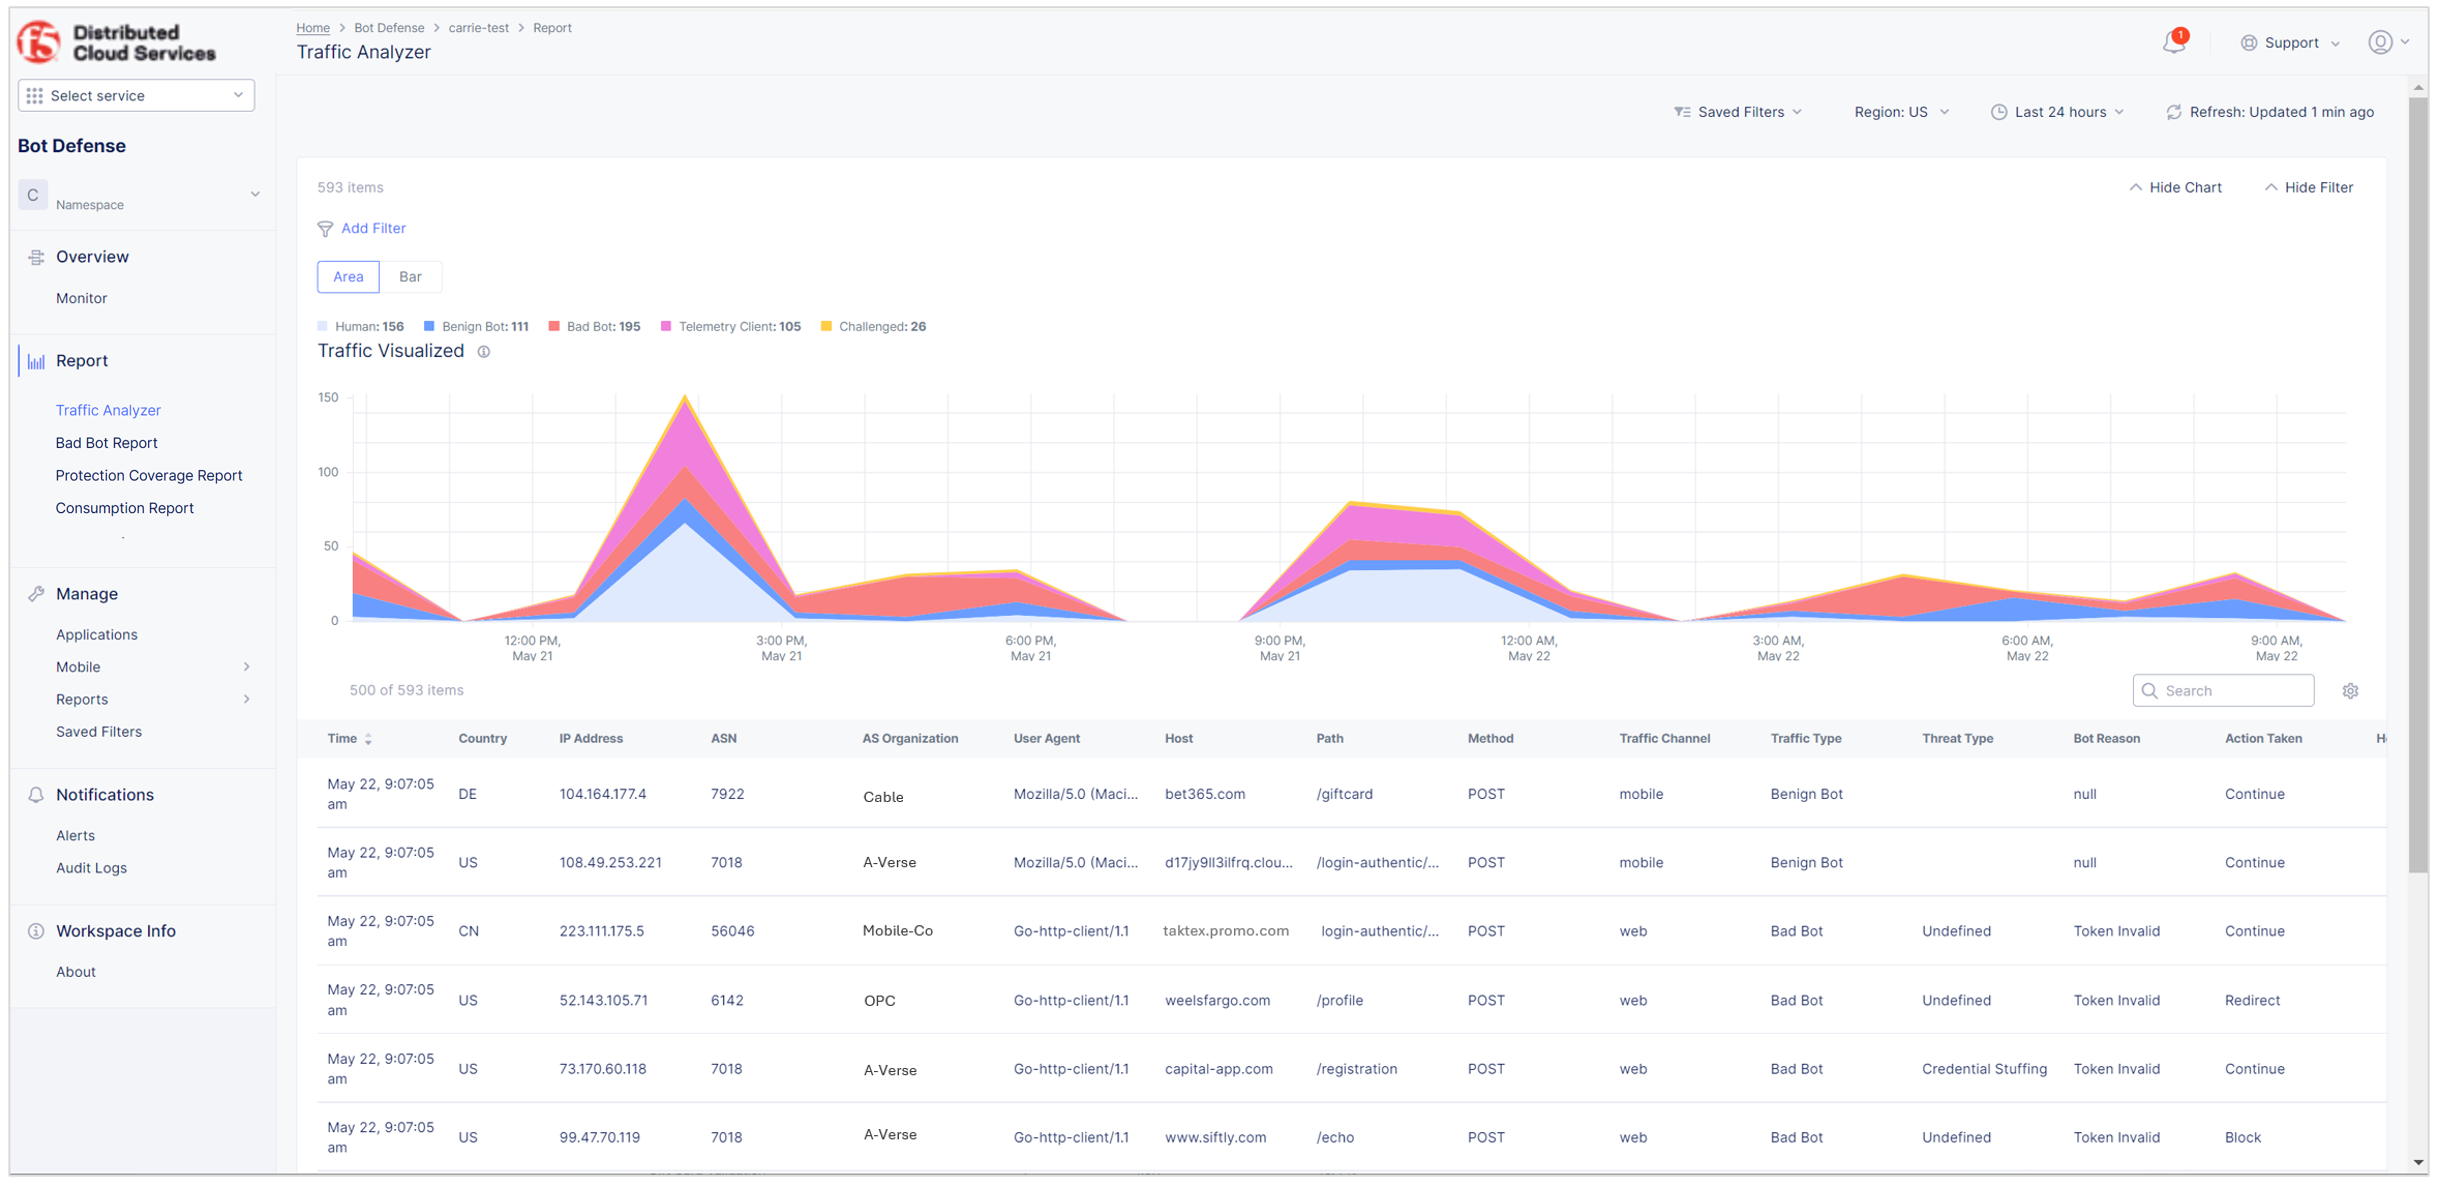Click the Support lifebuoy icon
Screen dimensions: 2439x1181
point(2248,43)
